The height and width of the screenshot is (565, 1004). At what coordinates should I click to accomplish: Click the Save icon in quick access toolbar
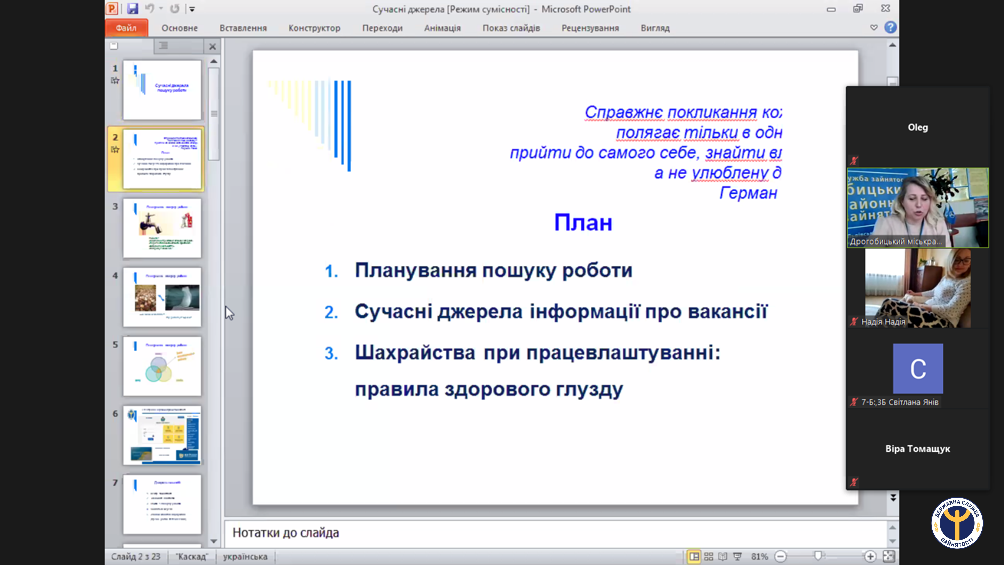click(132, 9)
